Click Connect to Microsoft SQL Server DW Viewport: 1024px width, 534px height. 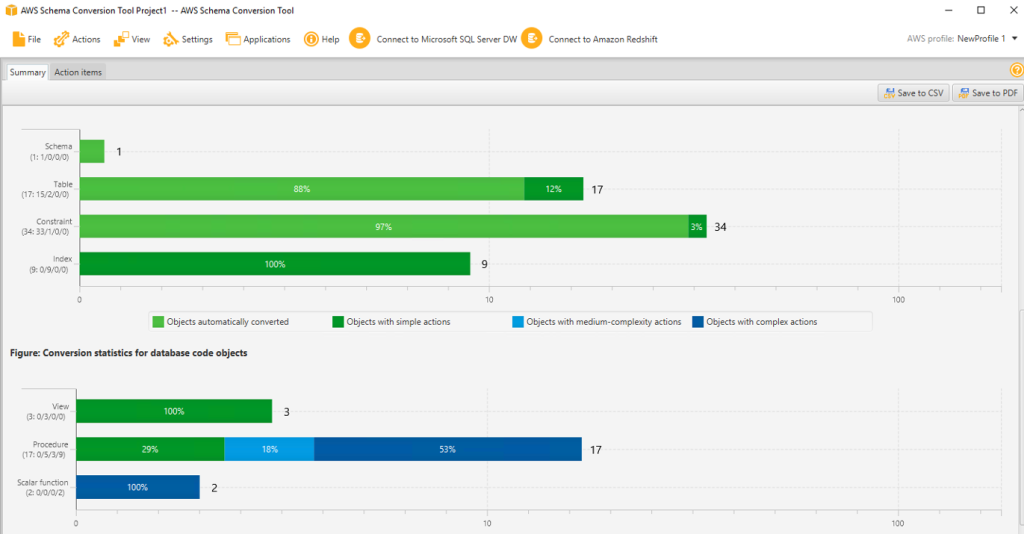(447, 39)
